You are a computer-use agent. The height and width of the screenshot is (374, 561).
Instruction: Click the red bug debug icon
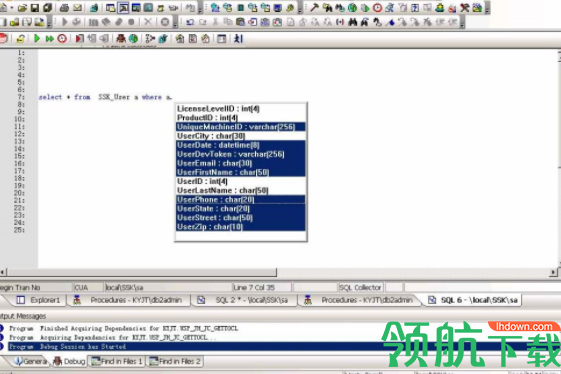coord(121,38)
